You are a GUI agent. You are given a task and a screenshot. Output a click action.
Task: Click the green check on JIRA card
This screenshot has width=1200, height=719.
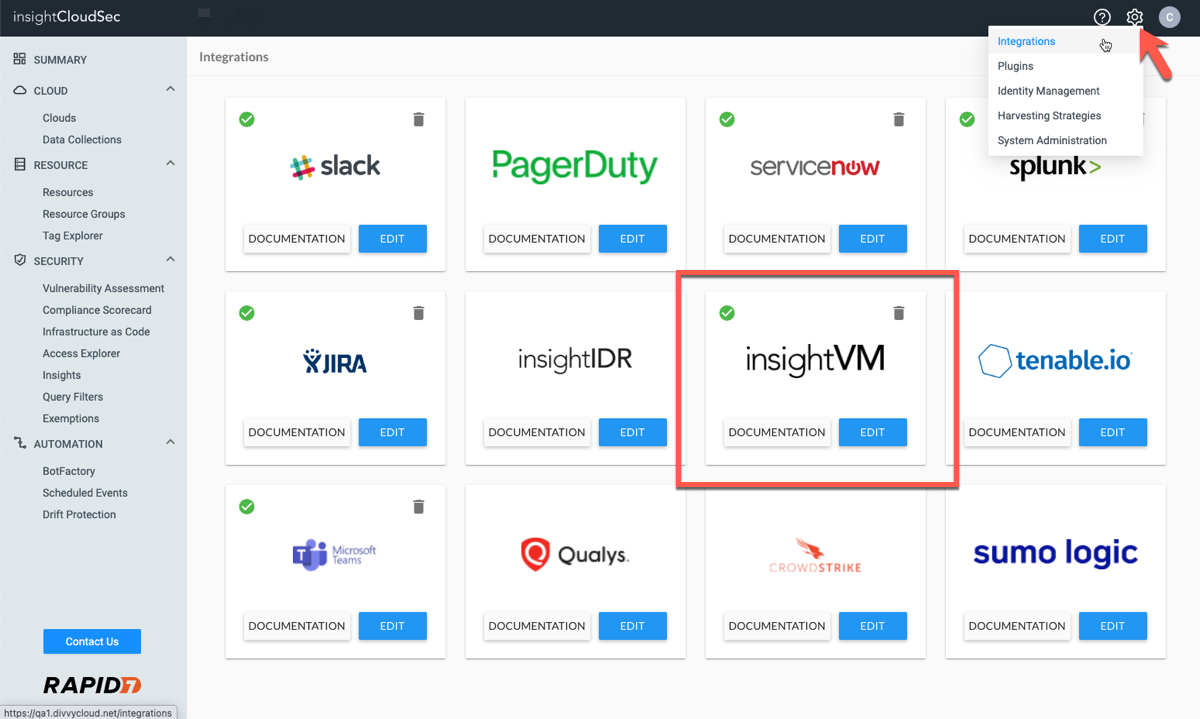tap(247, 313)
